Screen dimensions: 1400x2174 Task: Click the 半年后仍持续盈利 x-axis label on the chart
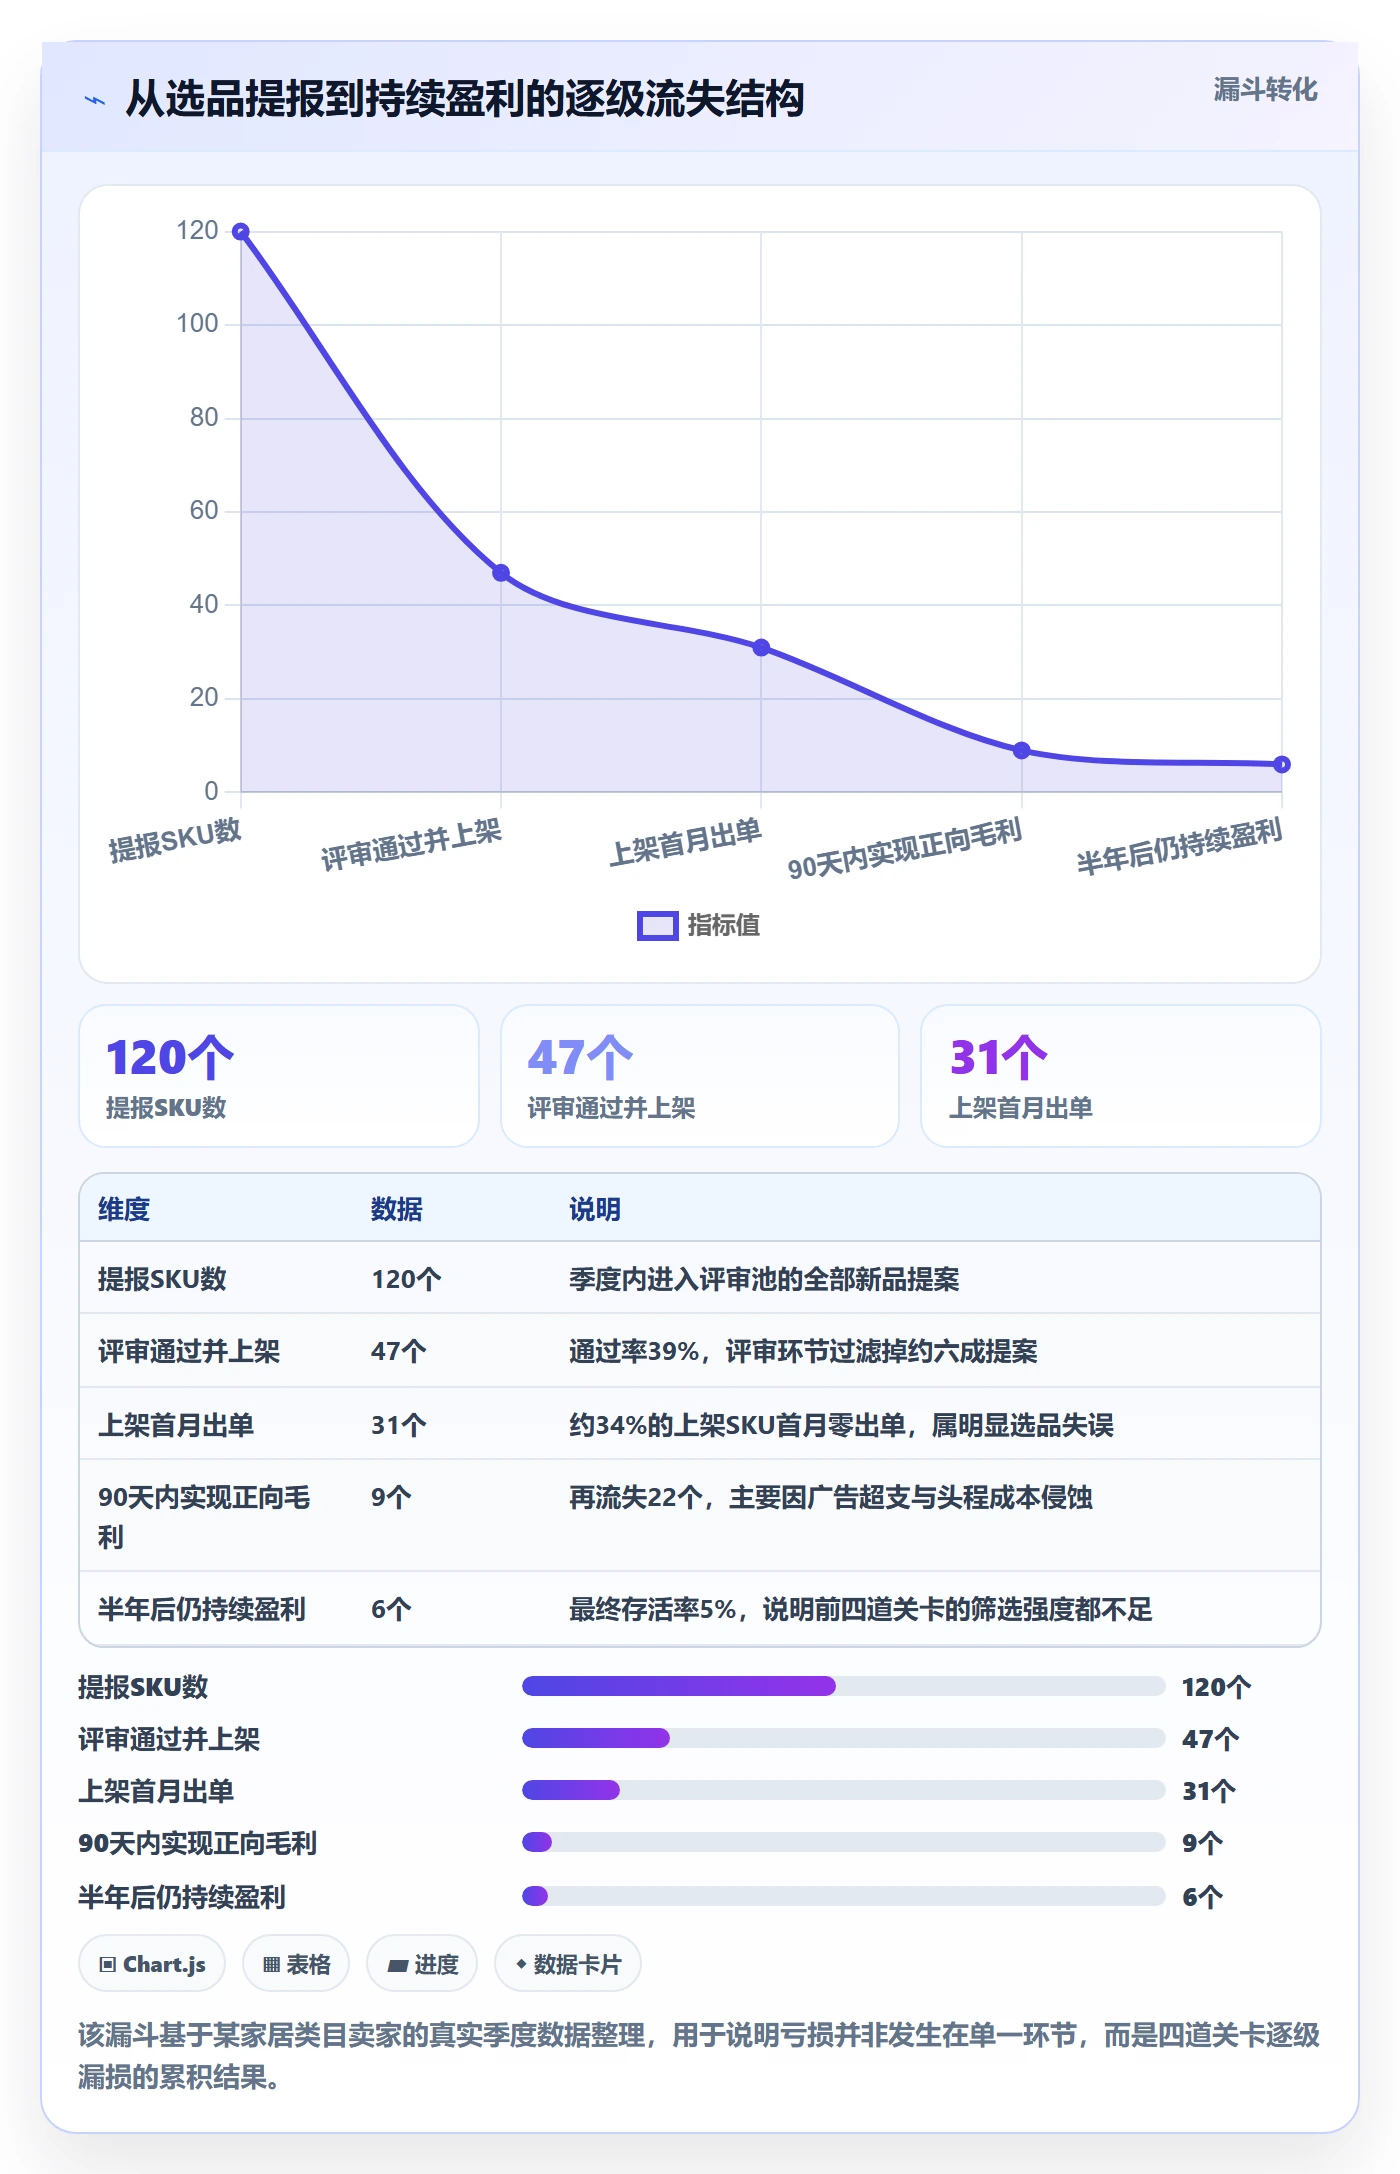click(1179, 846)
